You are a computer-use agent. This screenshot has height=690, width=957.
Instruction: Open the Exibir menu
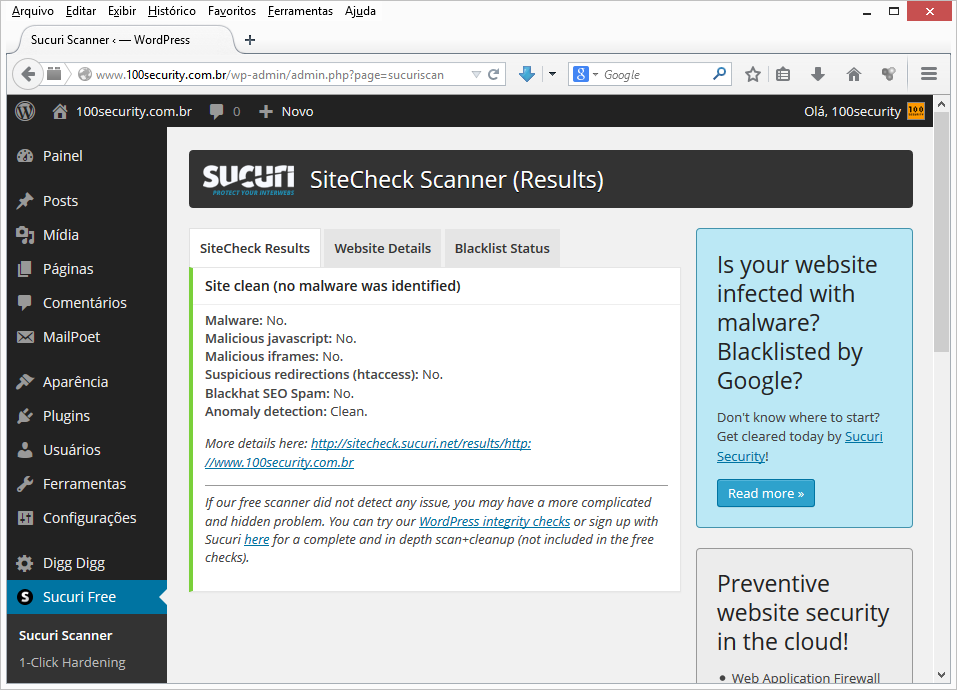[122, 11]
